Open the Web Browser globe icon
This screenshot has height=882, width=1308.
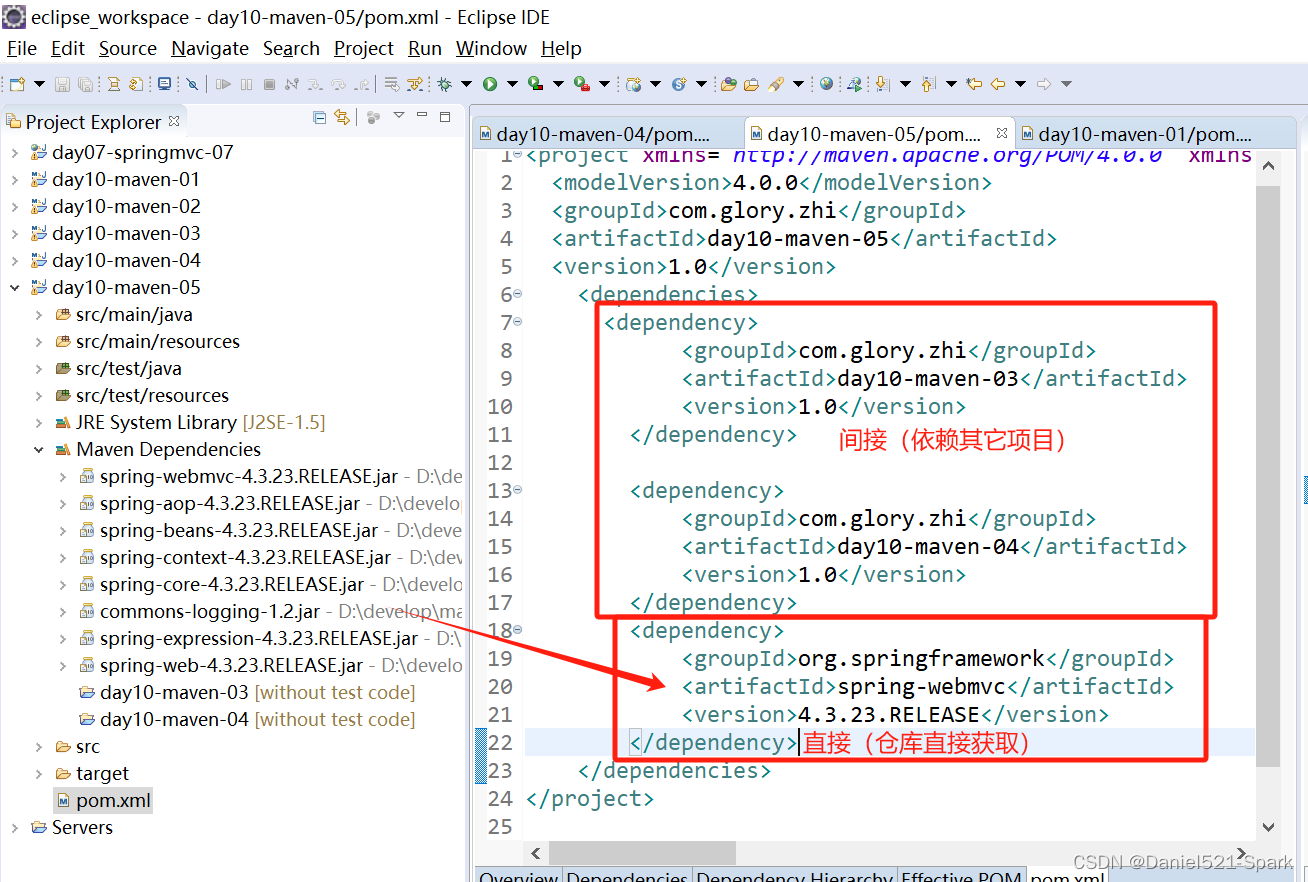tap(826, 84)
